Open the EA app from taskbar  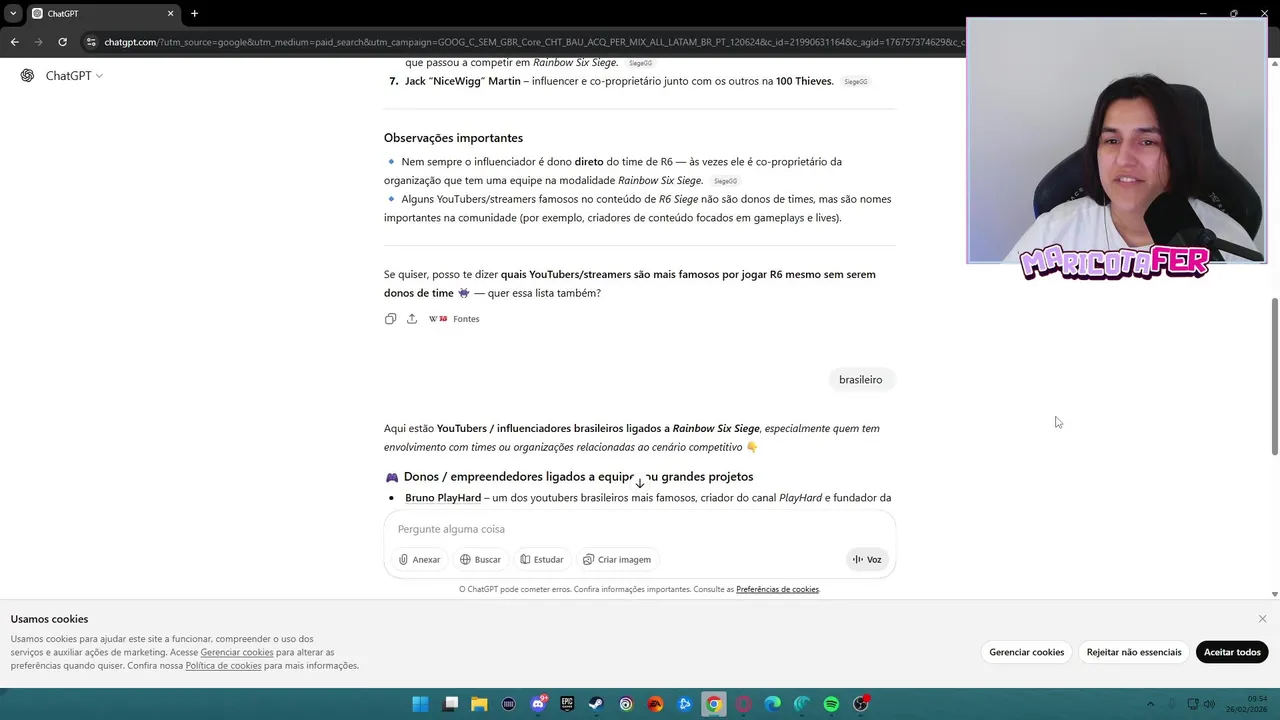click(655, 704)
